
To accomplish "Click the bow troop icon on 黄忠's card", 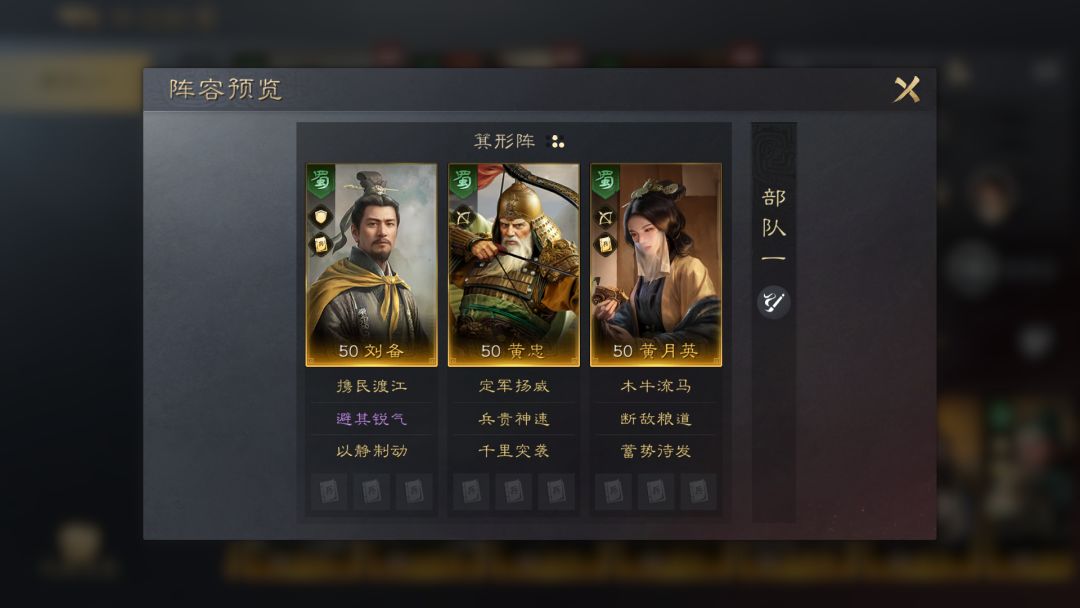I will (x=463, y=218).
